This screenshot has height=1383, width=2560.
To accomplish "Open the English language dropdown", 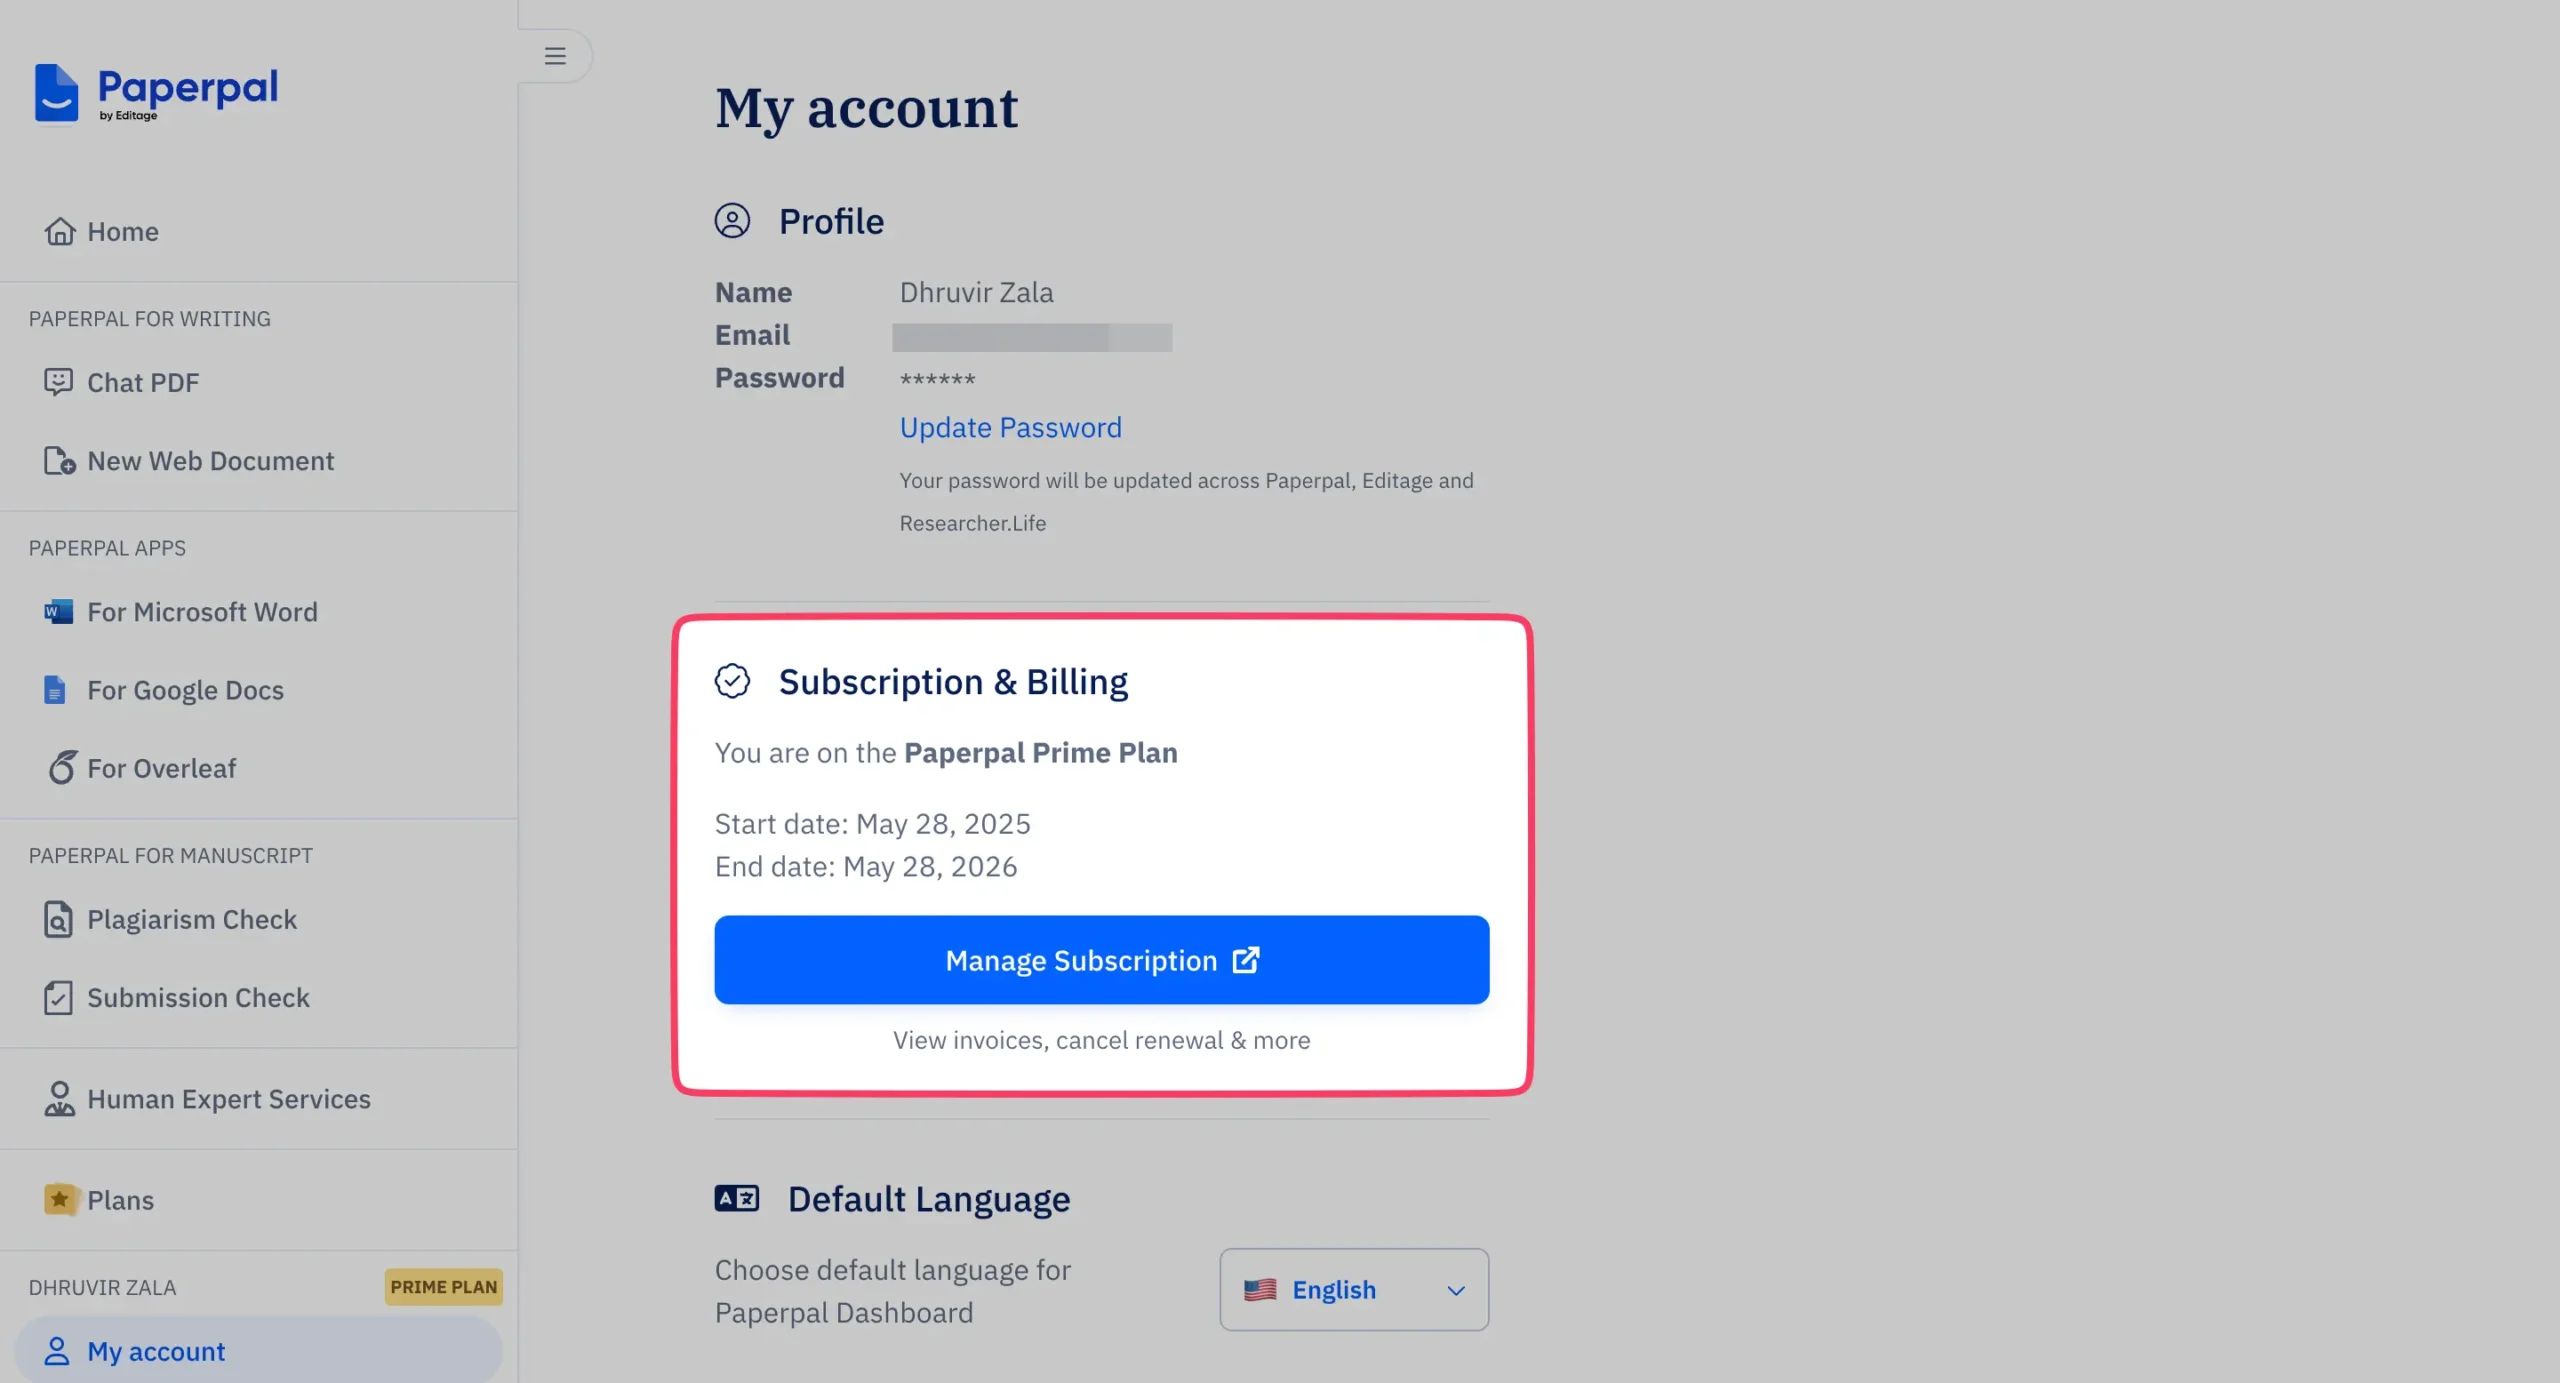I will pos(1354,1289).
